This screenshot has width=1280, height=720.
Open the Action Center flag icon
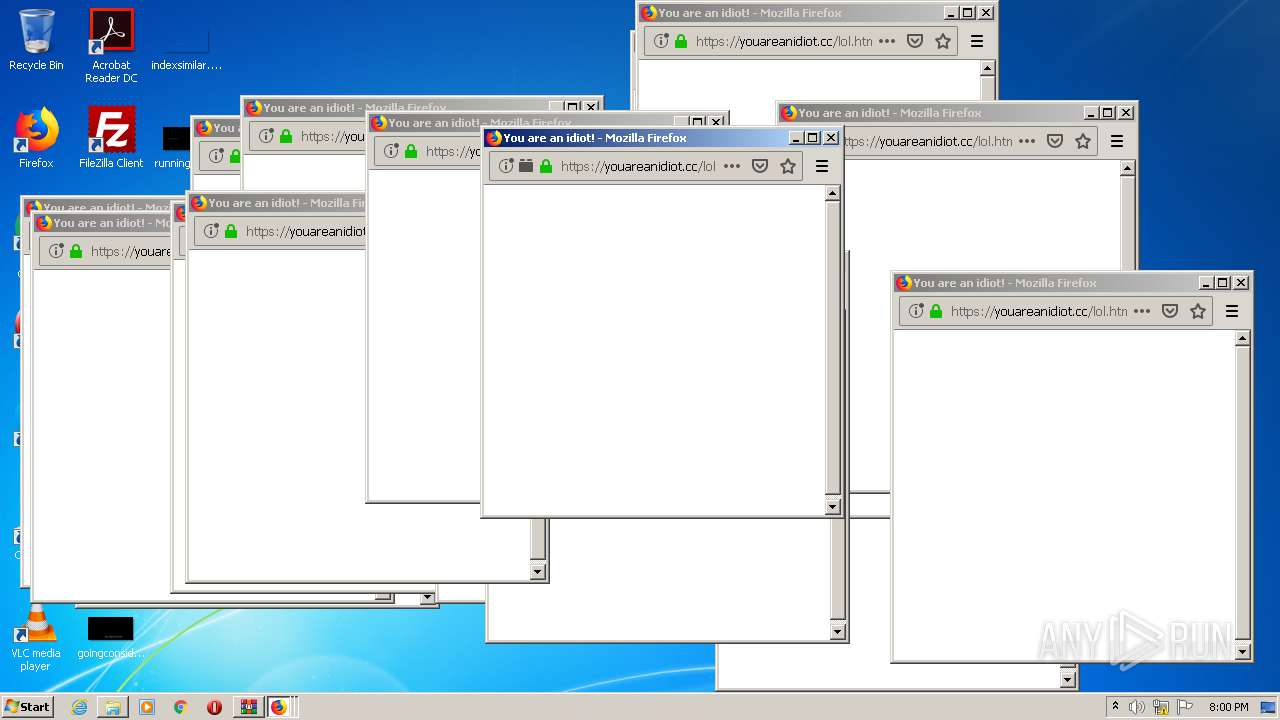click(1185, 707)
